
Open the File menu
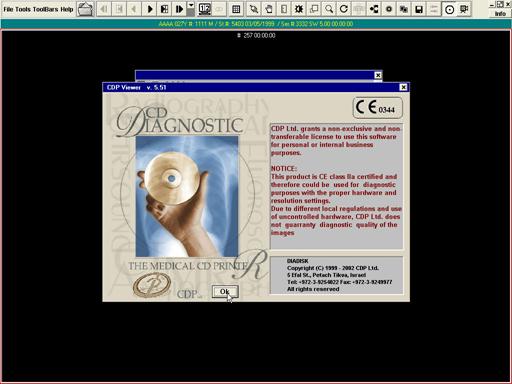coord(8,9)
